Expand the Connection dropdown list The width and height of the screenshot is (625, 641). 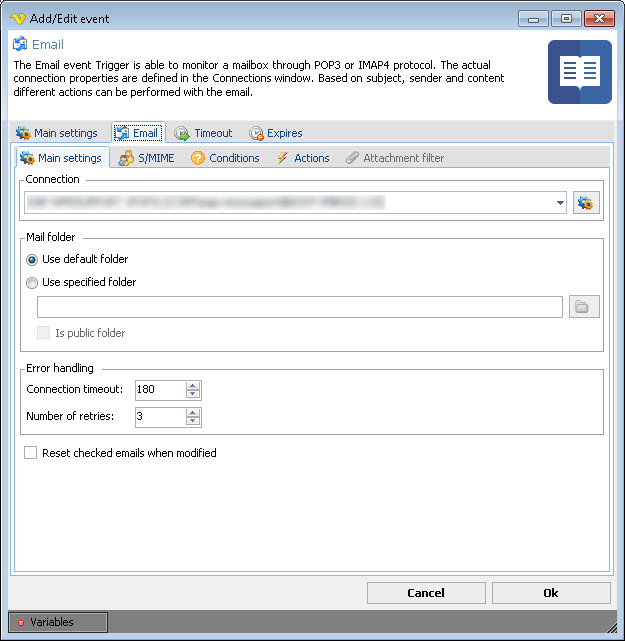pos(559,203)
